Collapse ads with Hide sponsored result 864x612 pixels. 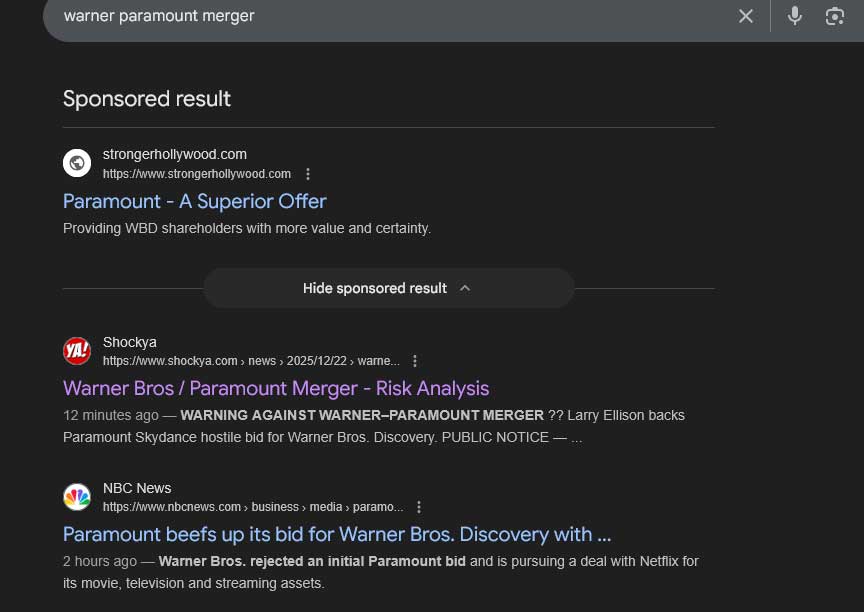click(375, 288)
